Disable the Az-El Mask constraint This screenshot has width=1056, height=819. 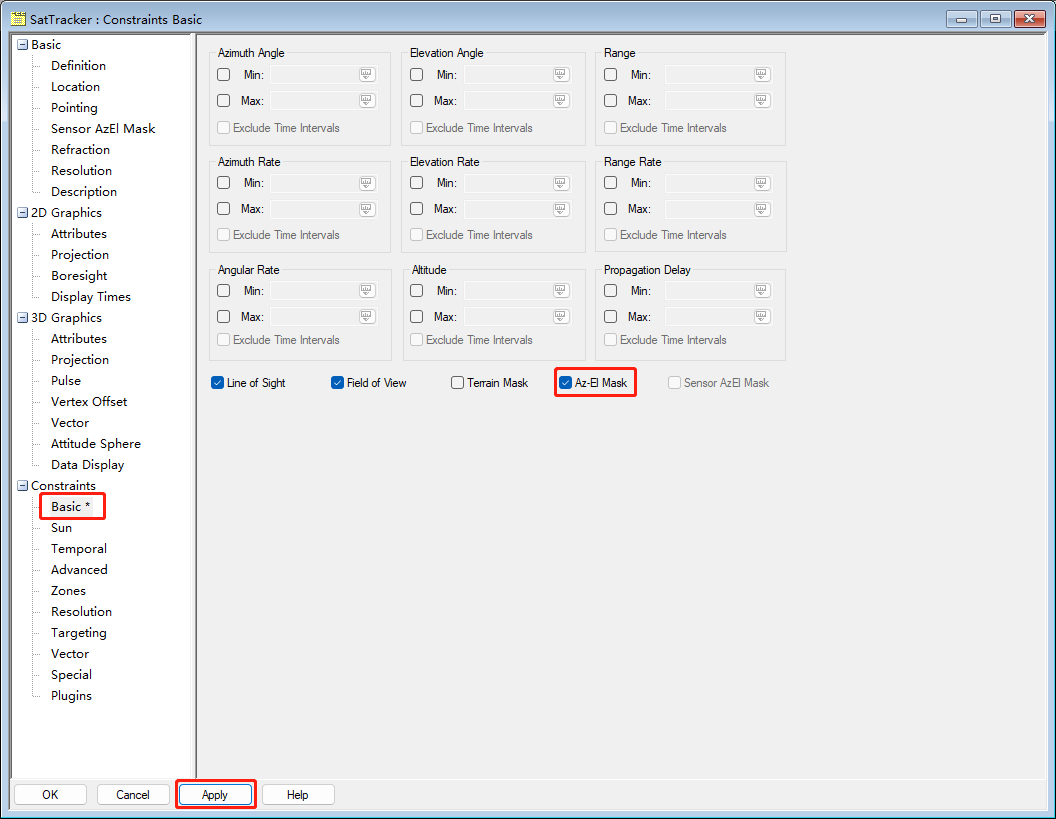(x=566, y=383)
